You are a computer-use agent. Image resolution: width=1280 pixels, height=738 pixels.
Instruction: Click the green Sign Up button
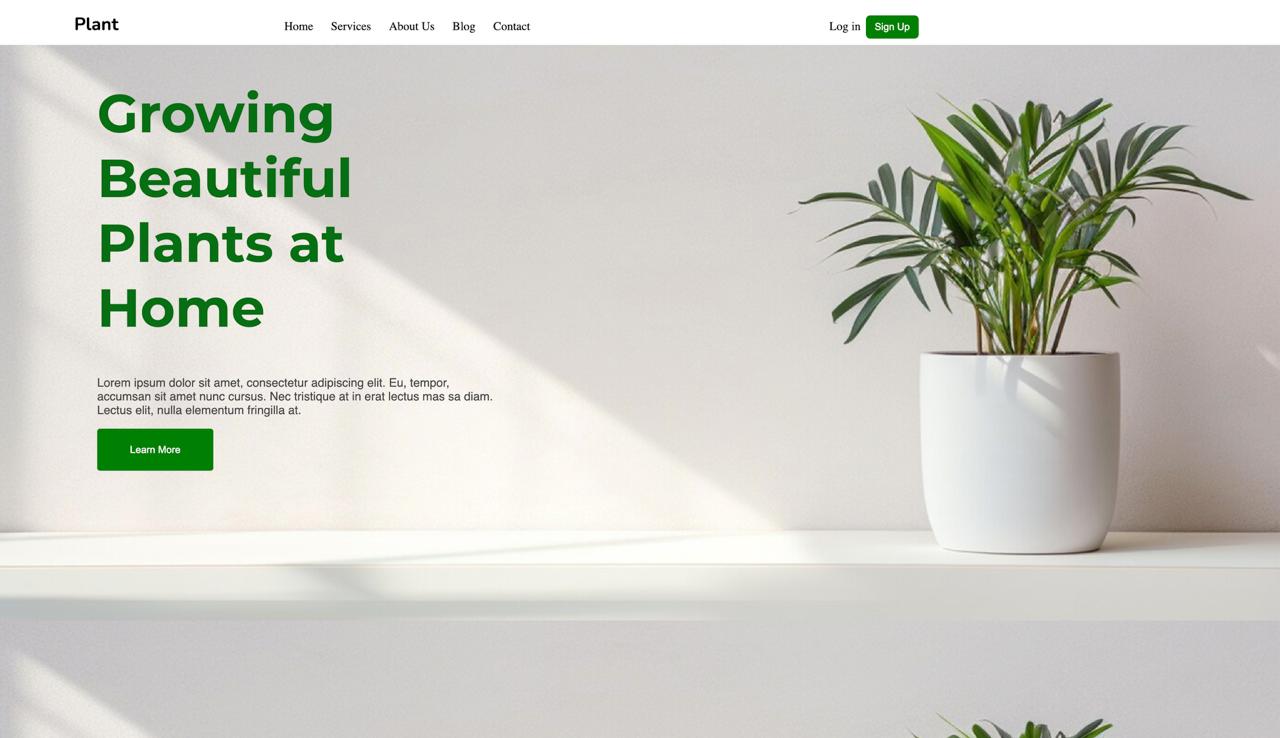click(892, 27)
